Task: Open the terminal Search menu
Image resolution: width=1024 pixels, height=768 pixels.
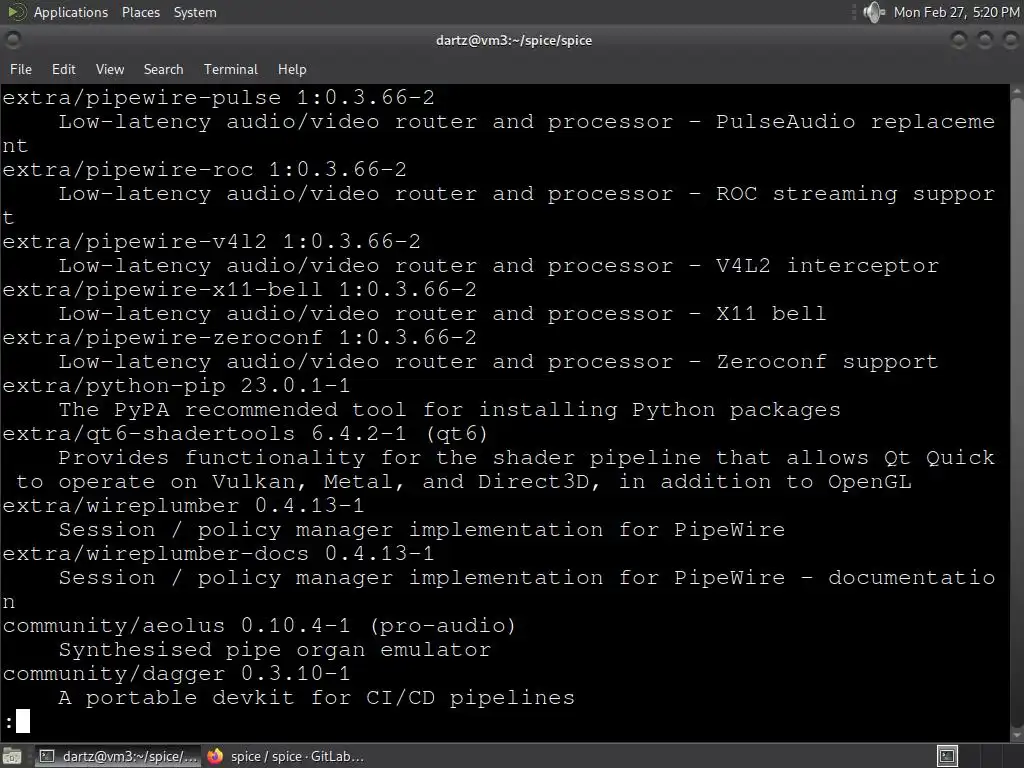Action: tap(163, 69)
